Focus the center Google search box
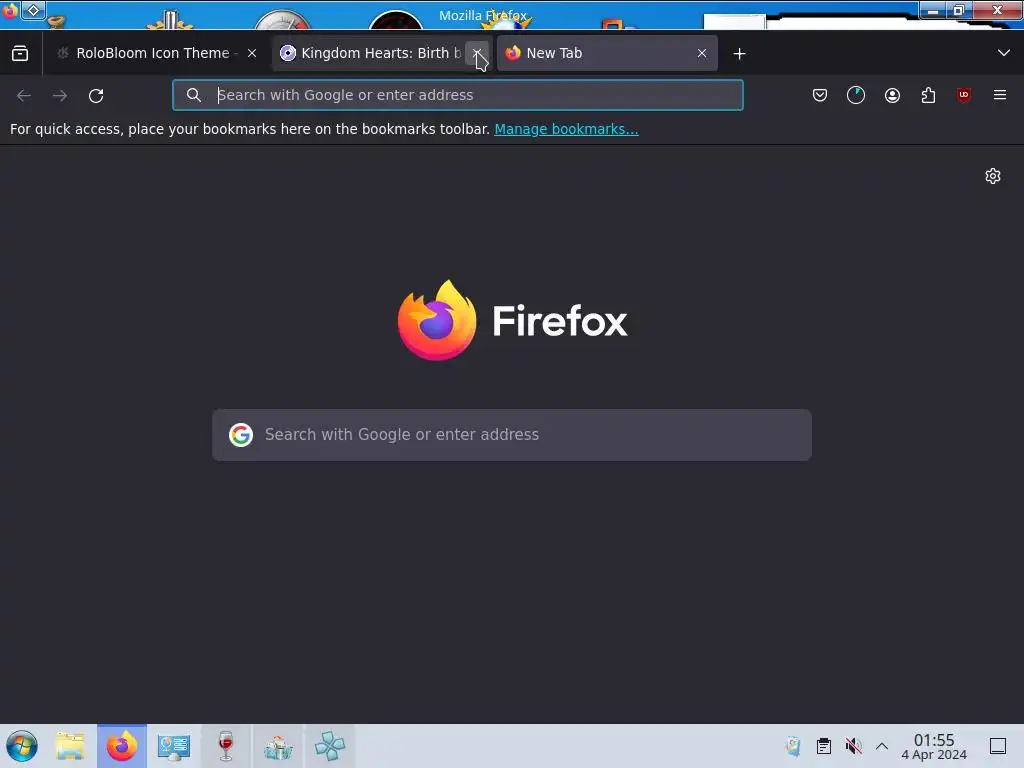The image size is (1024, 768). (x=512, y=435)
